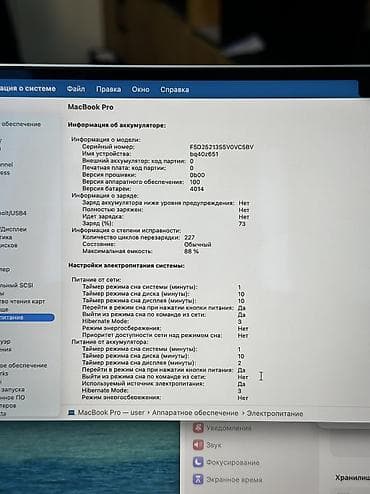370x494 pixels.
Task: Click the 'Информация о модели:' label
Action: pos(106,140)
